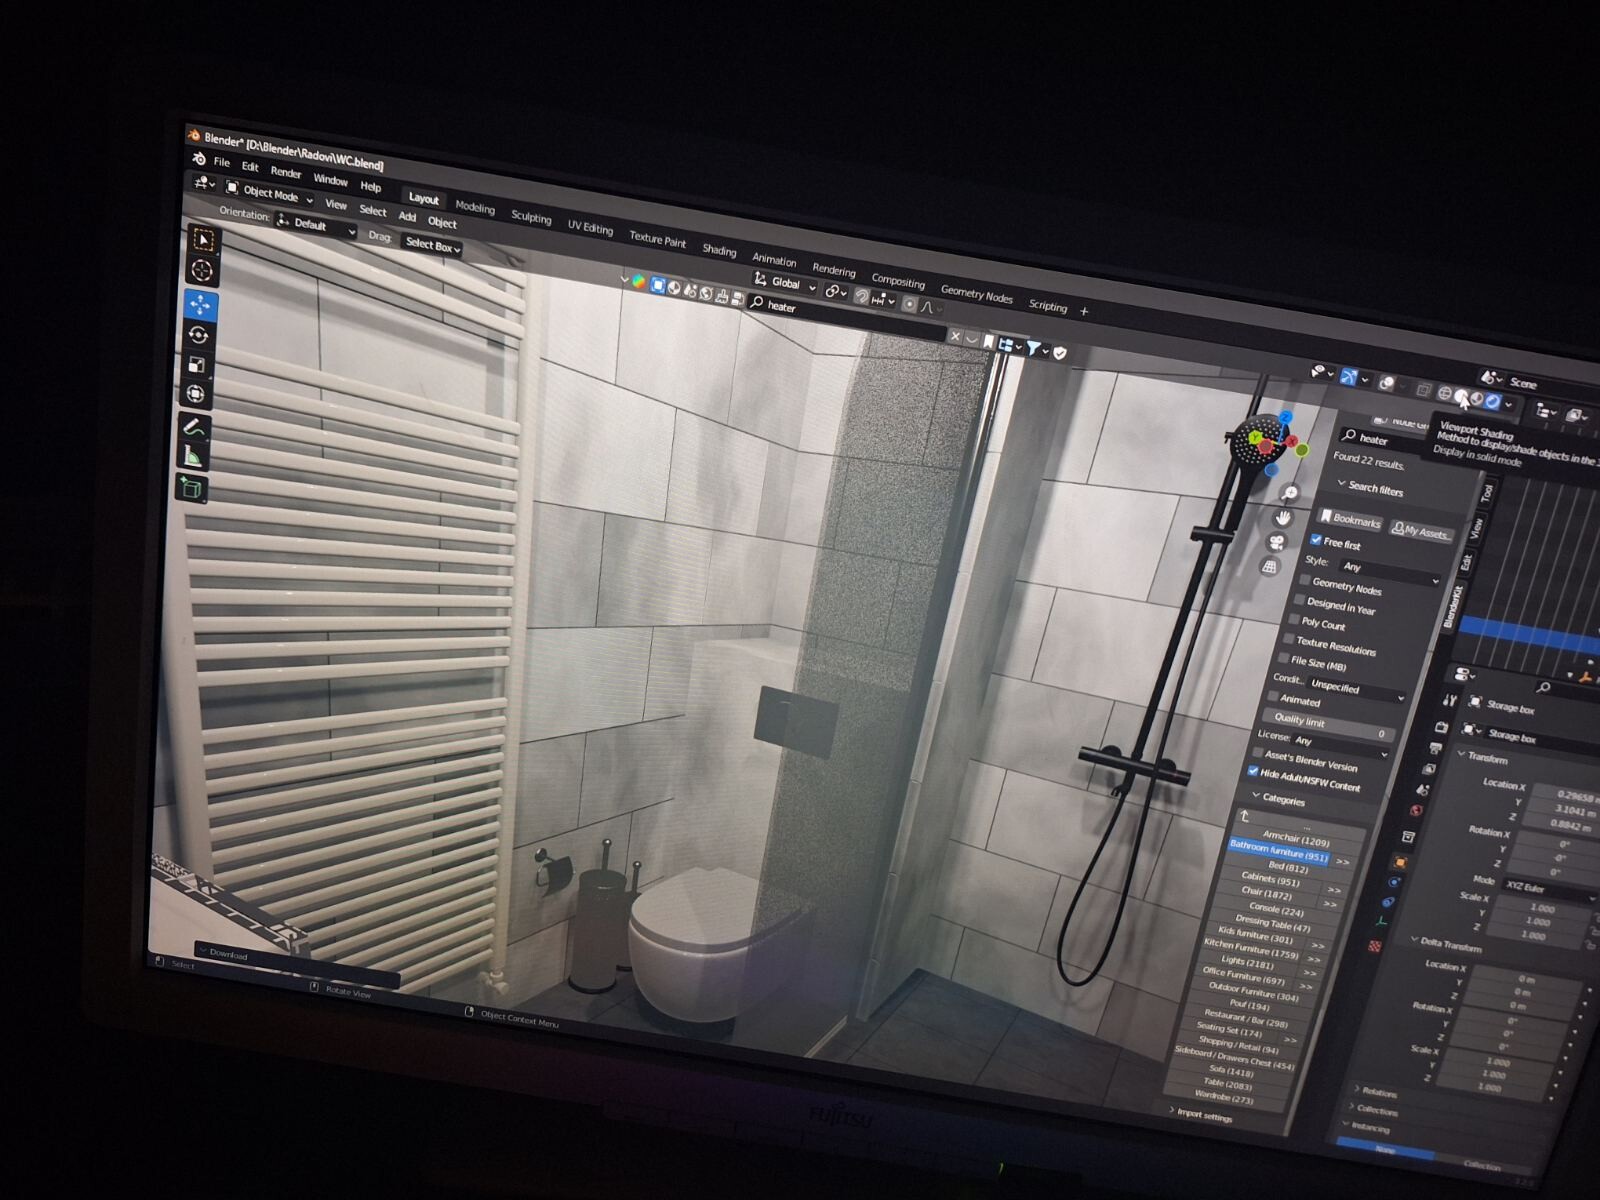Click the BlenderKit colorful logo icon
1600x1200 pixels.
[x=637, y=281]
